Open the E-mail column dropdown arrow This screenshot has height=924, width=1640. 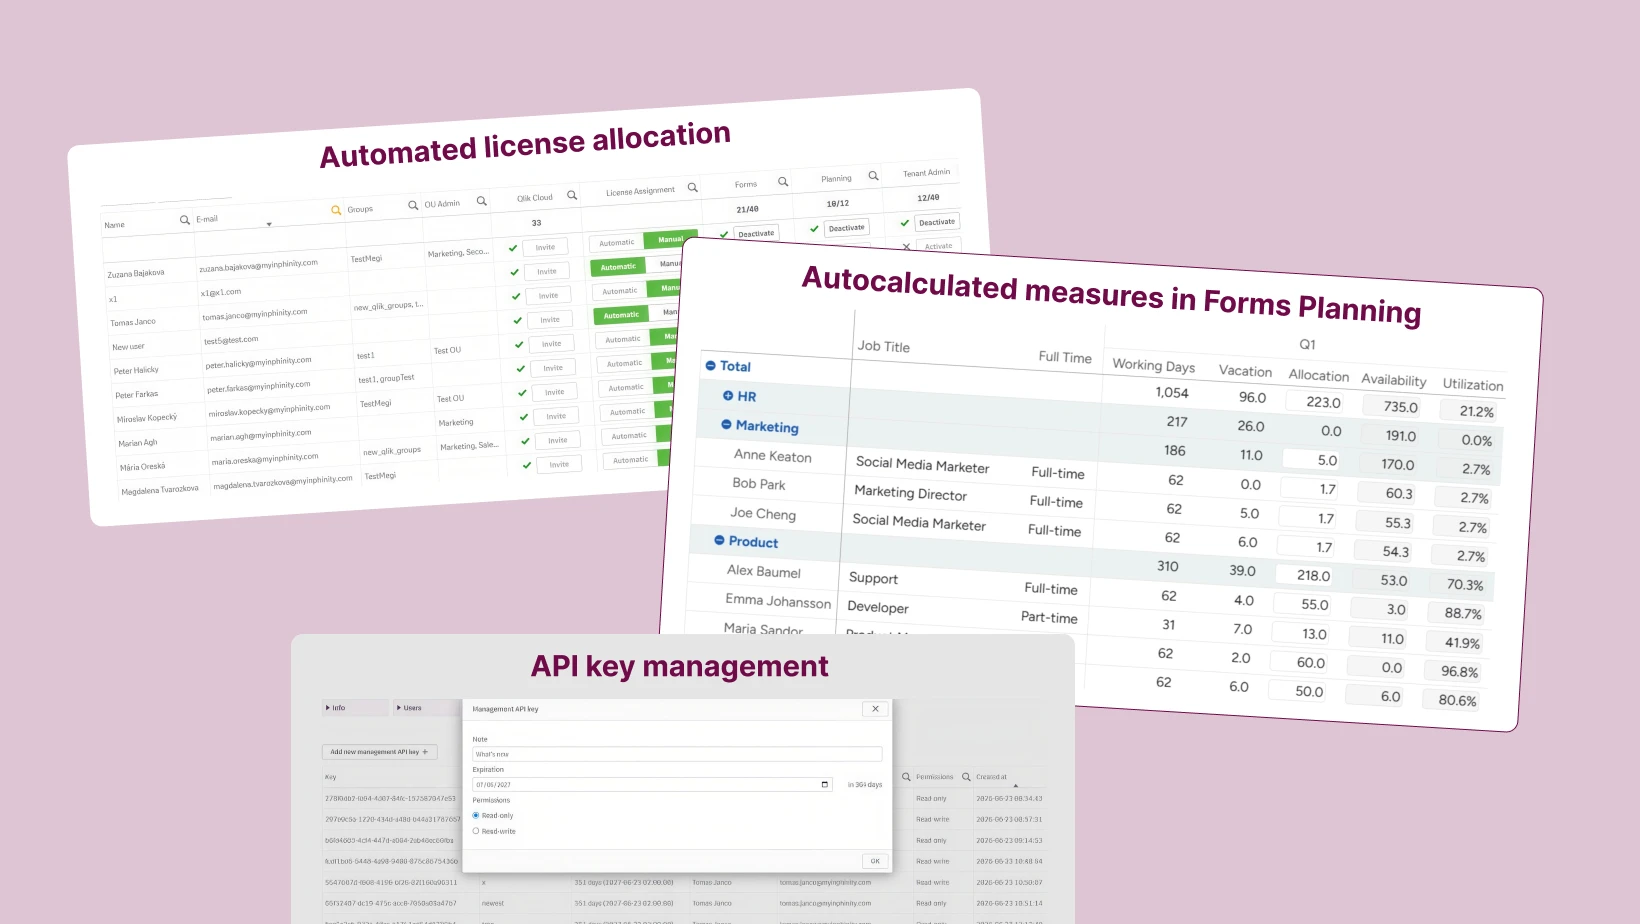269,224
